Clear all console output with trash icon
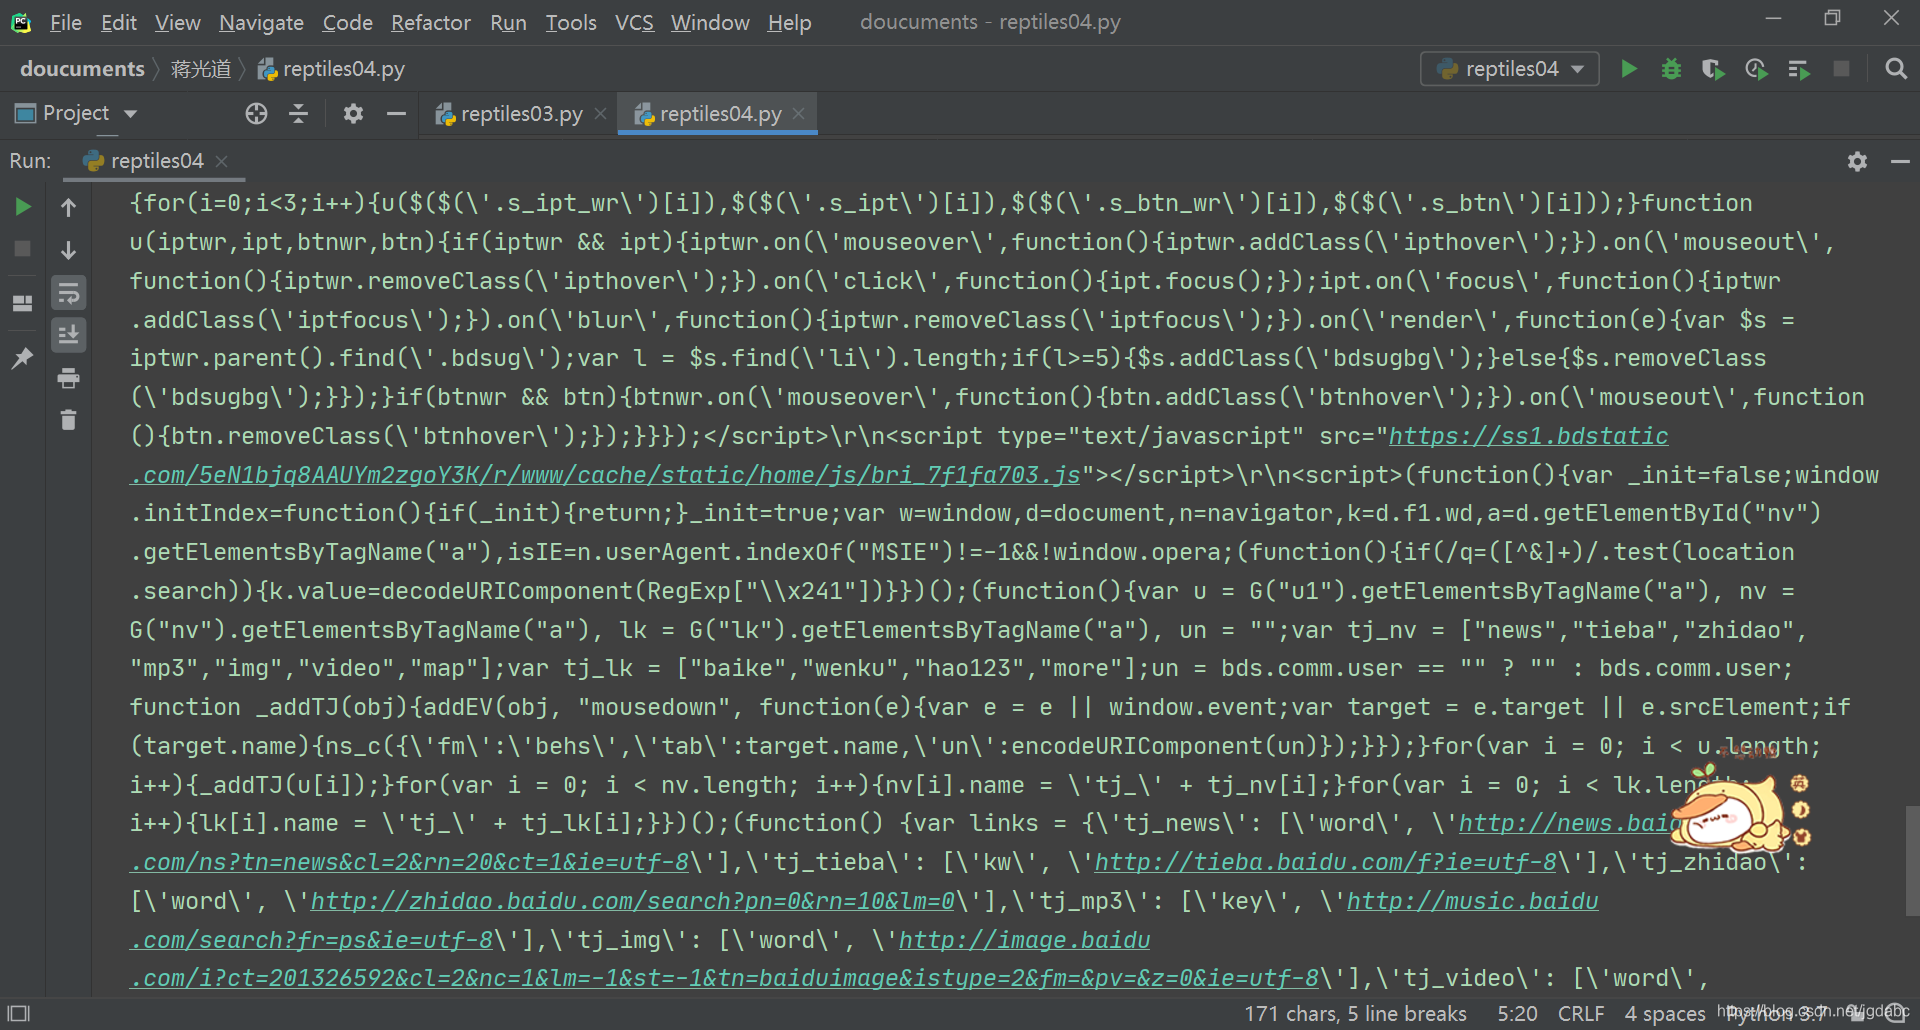 click(68, 420)
